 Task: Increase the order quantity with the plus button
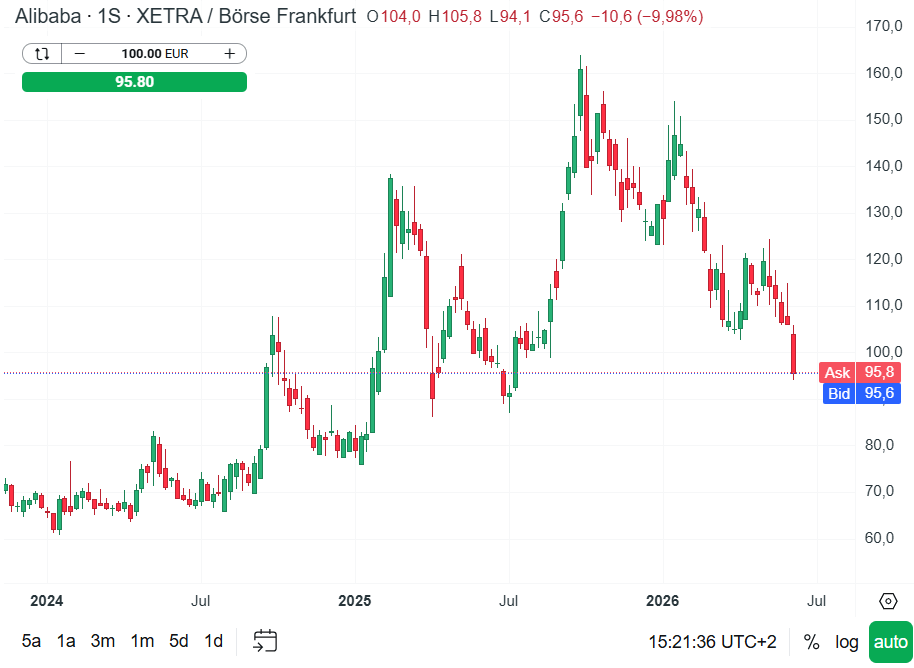pos(230,54)
